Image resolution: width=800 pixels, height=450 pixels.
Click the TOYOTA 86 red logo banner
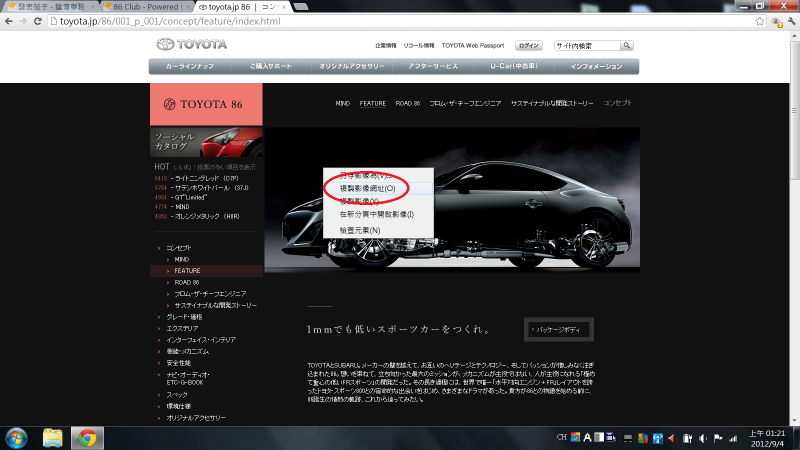click(206, 104)
